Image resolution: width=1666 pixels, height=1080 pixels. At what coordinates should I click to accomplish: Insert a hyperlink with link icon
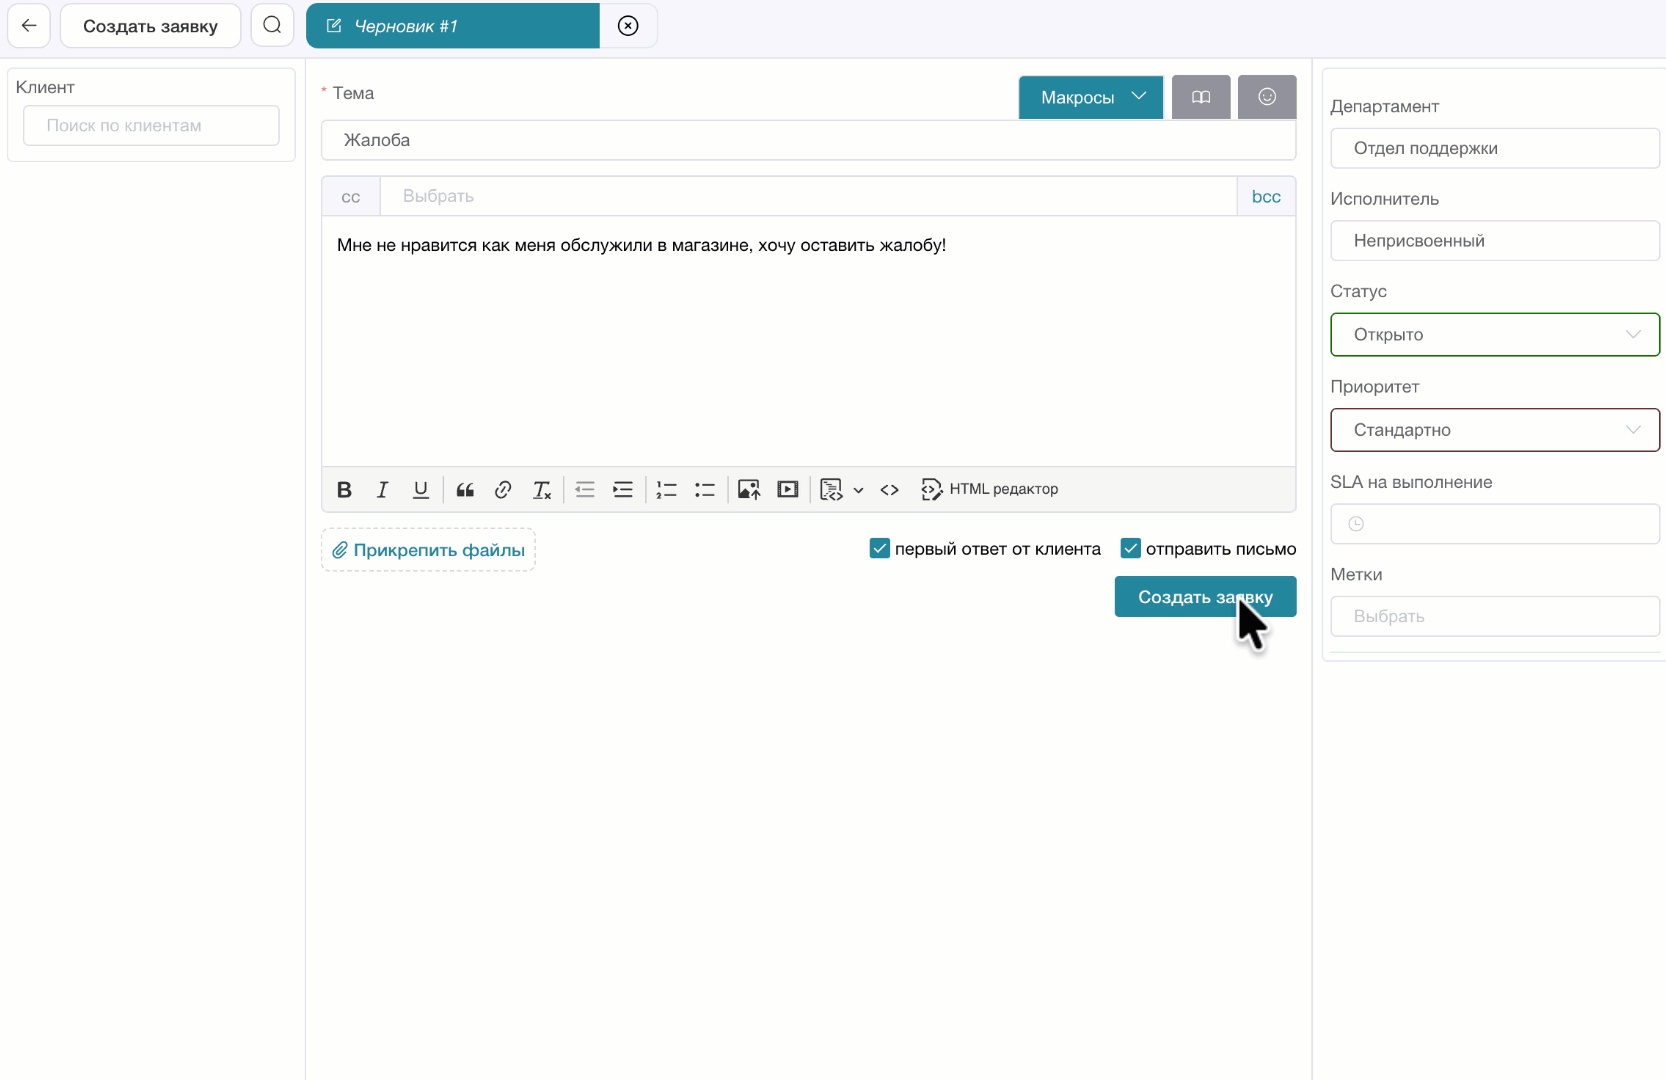click(503, 490)
